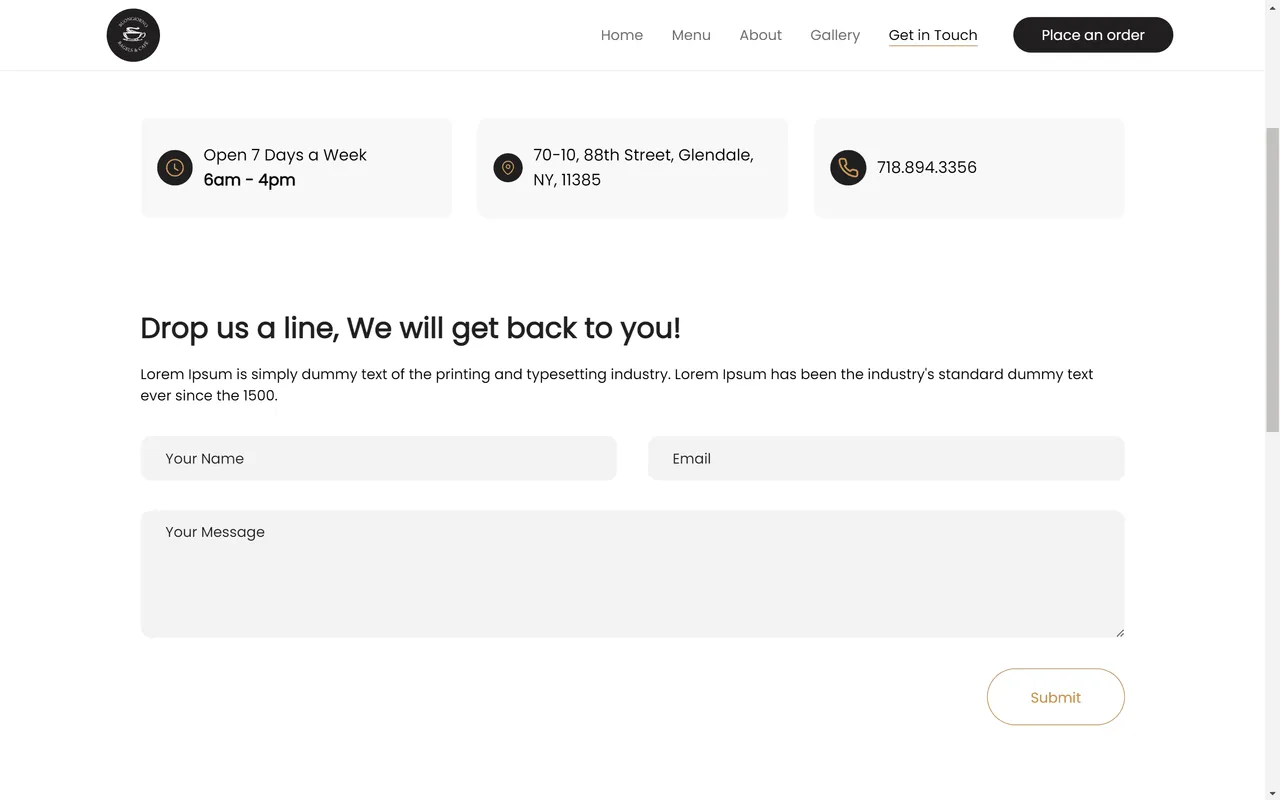Click the page vertical scrollbar thumb
Image resolution: width=1280 pixels, height=800 pixels.
coord(1272,280)
